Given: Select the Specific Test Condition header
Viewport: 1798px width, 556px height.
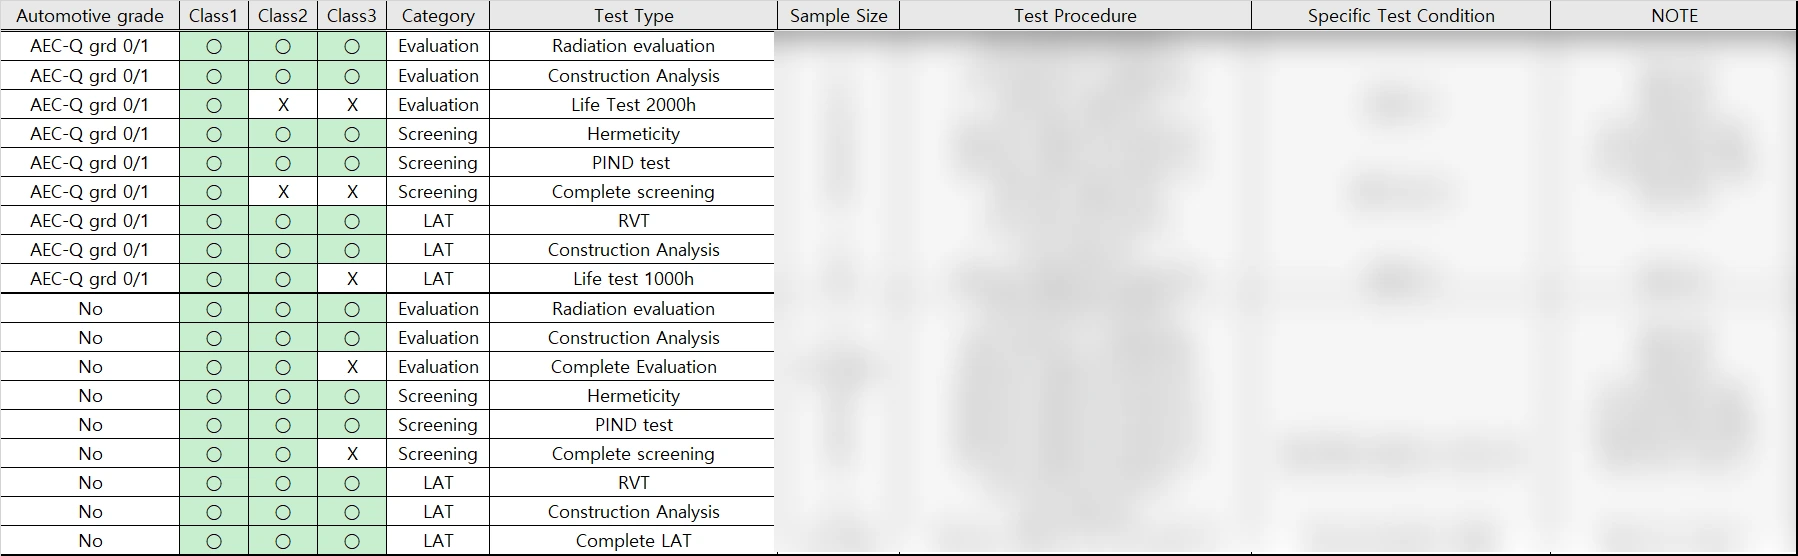Looking at the screenshot, I should tap(1400, 16).
